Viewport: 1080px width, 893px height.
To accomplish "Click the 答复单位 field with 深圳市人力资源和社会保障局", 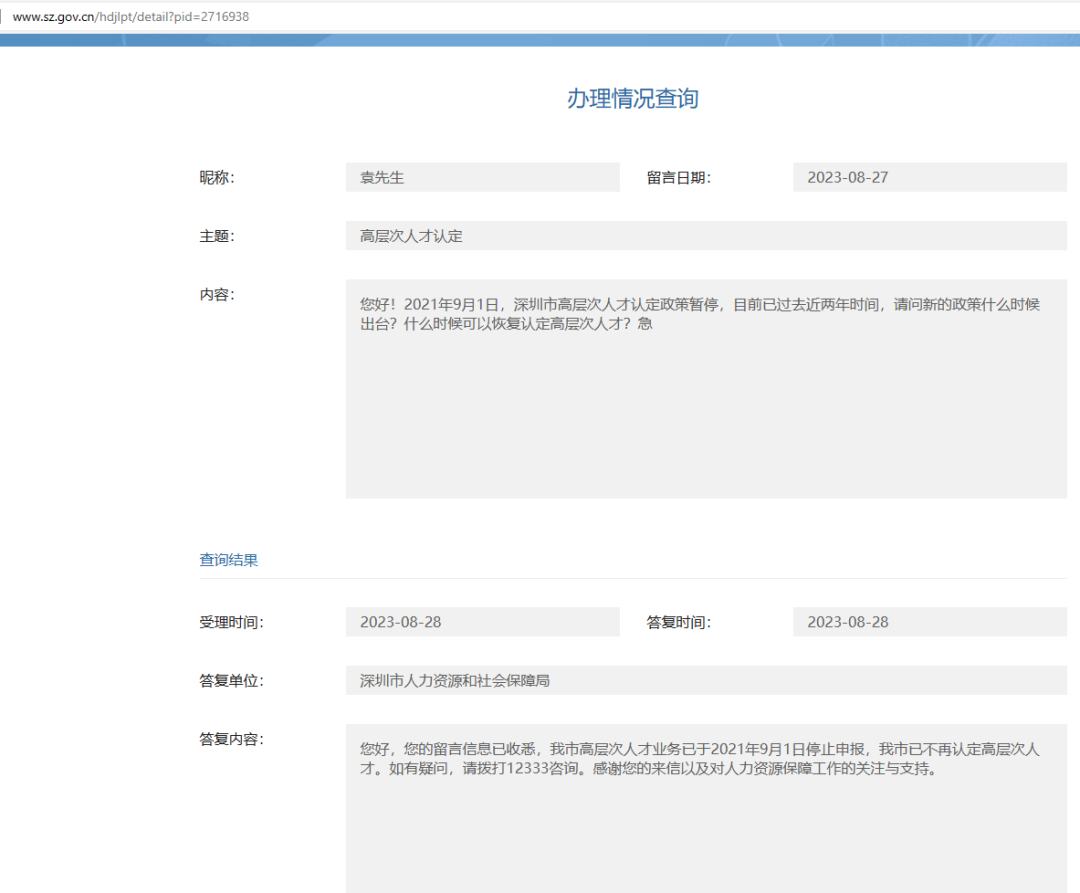I will (x=705, y=681).
